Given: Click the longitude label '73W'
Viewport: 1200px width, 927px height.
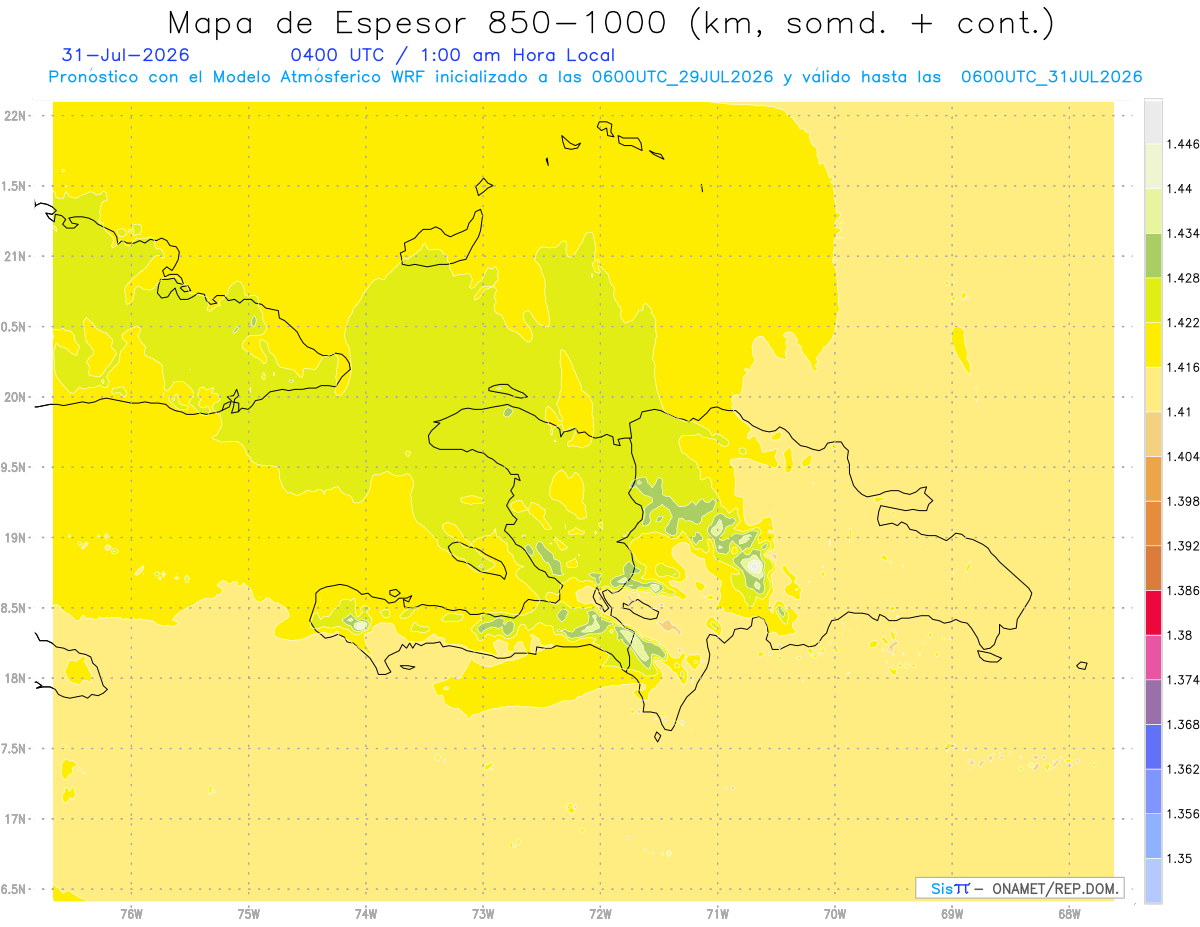Looking at the screenshot, I should coord(483,913).
